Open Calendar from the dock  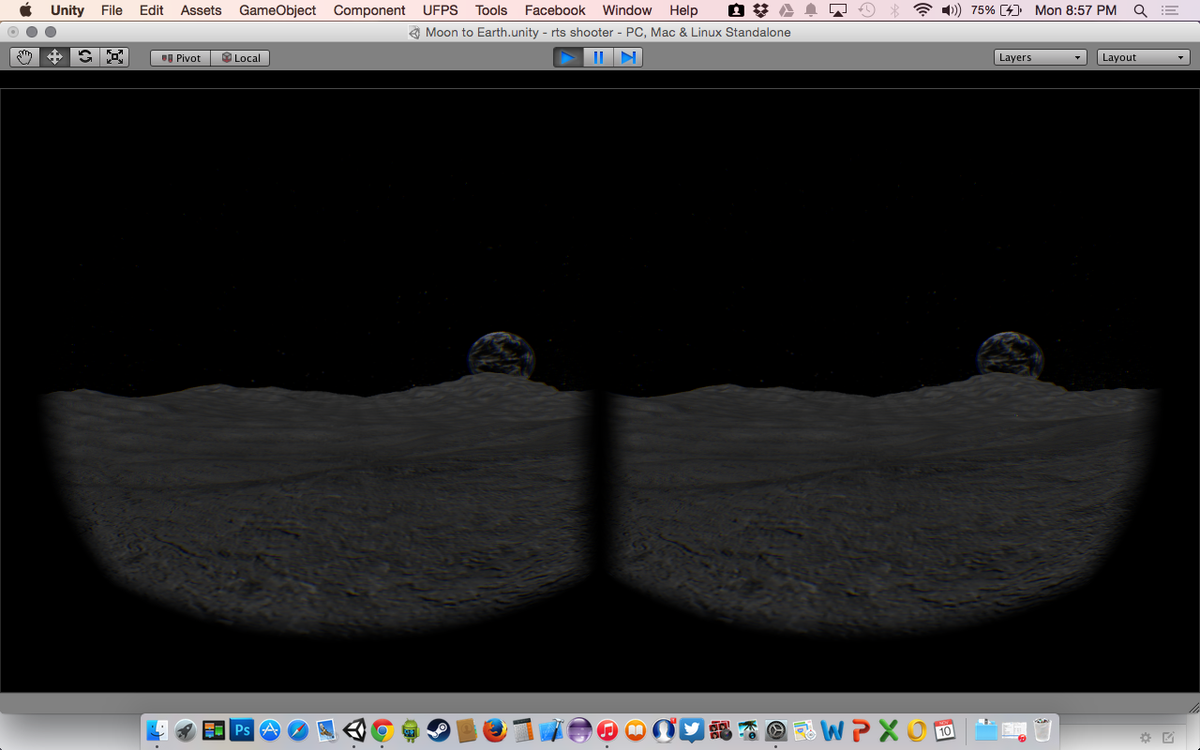pos(944,731)
